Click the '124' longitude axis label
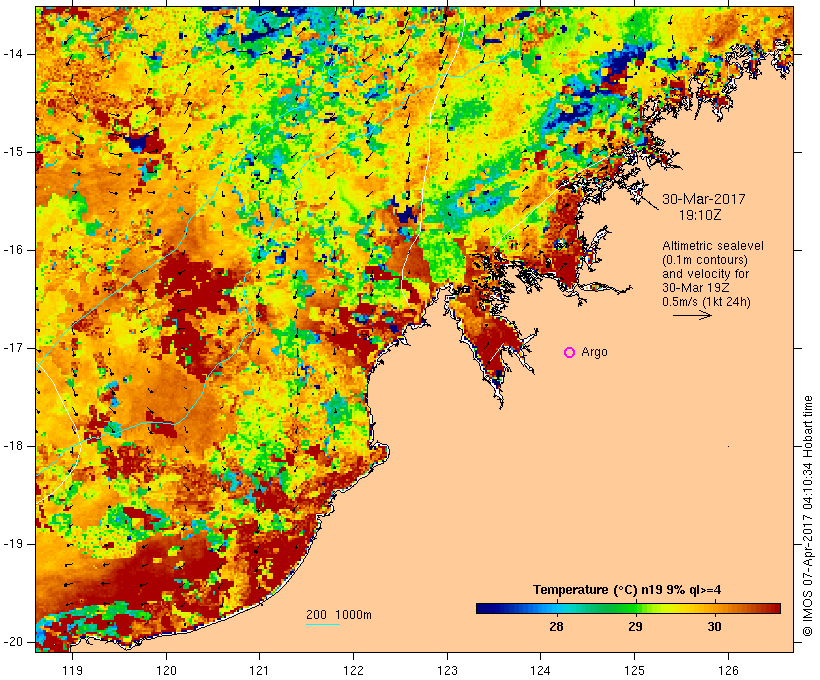 541,670
